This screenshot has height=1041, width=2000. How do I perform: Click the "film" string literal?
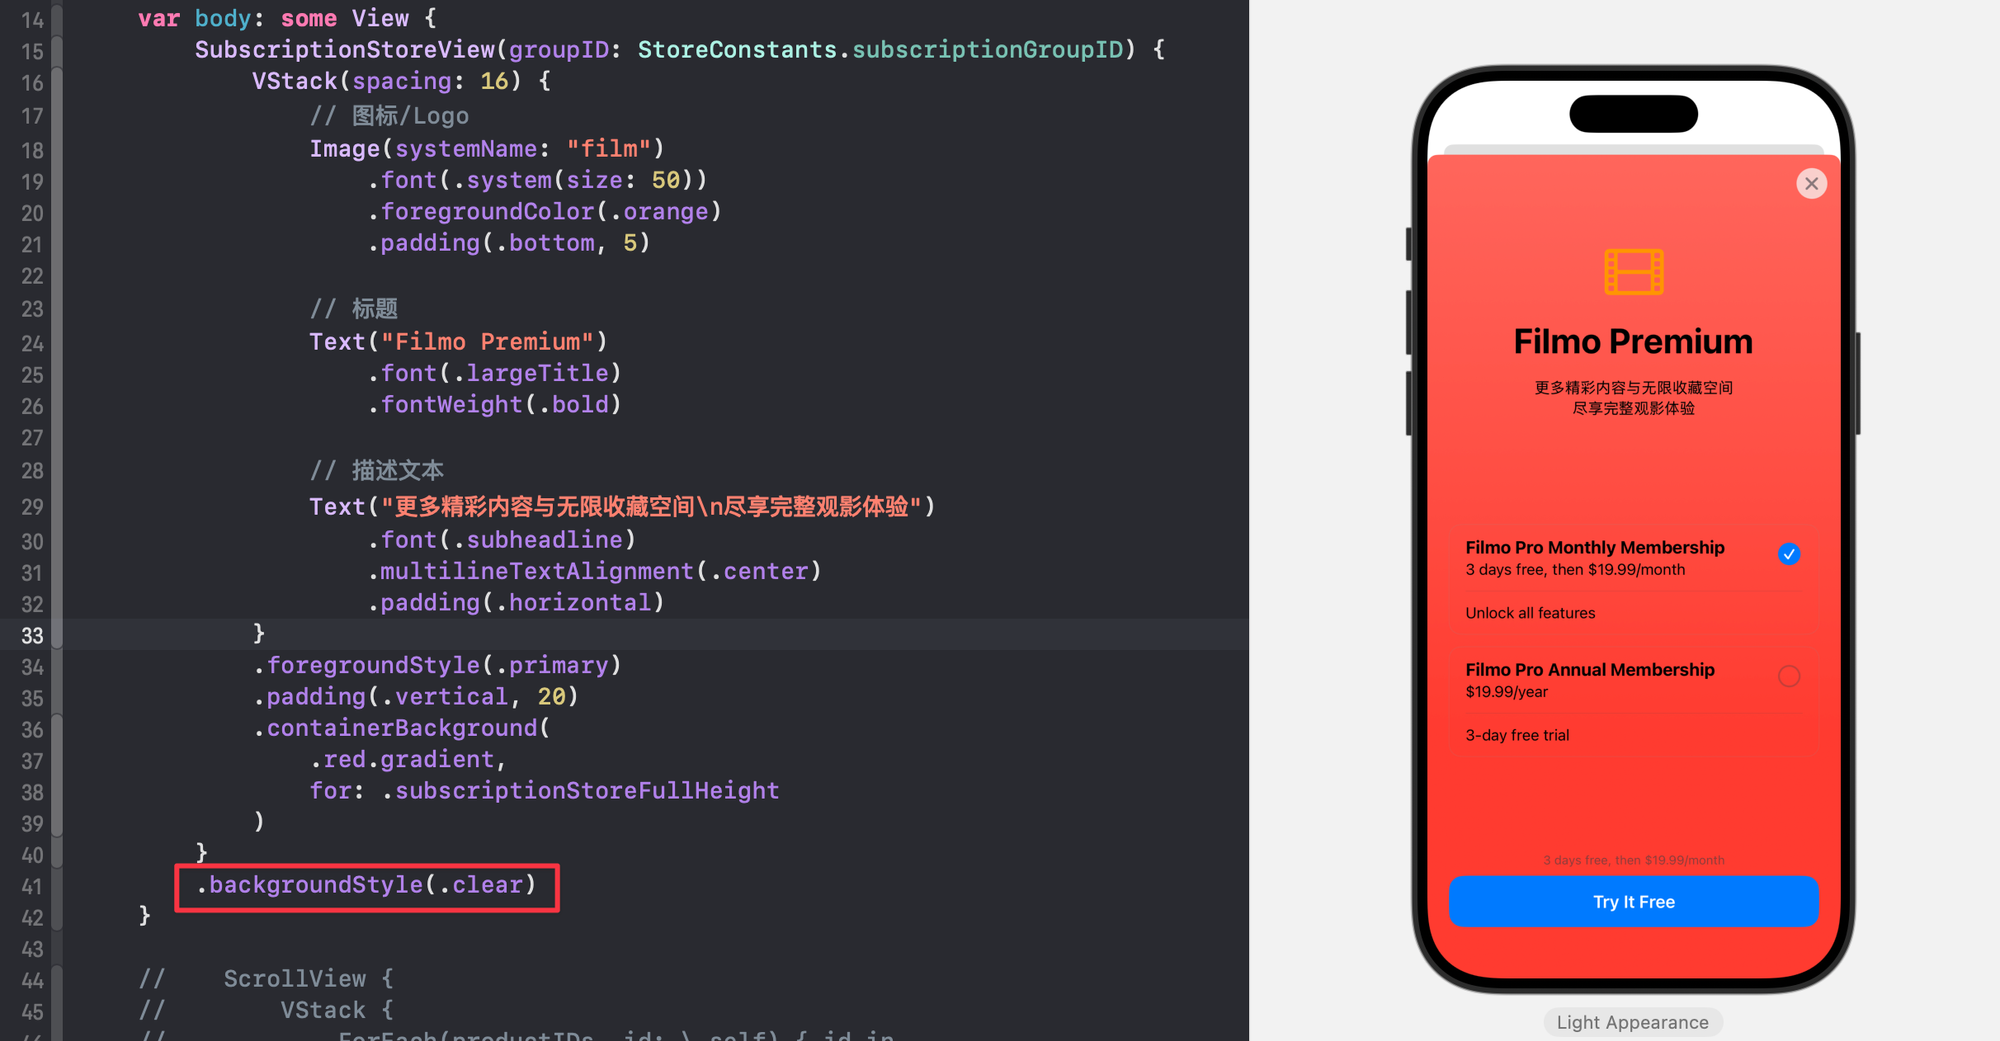[609, 149]
